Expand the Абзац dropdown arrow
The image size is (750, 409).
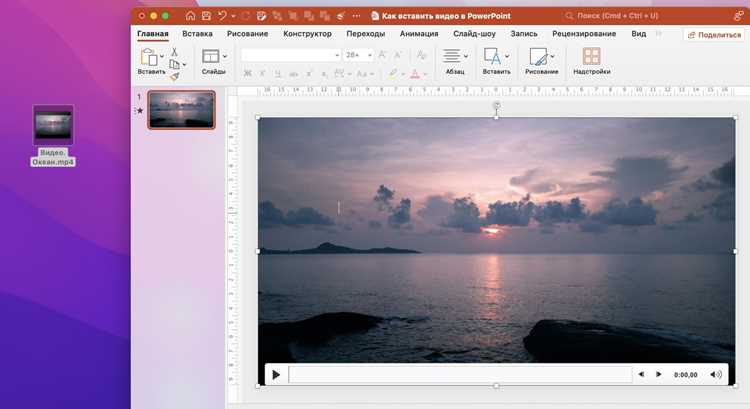(466, 56)
